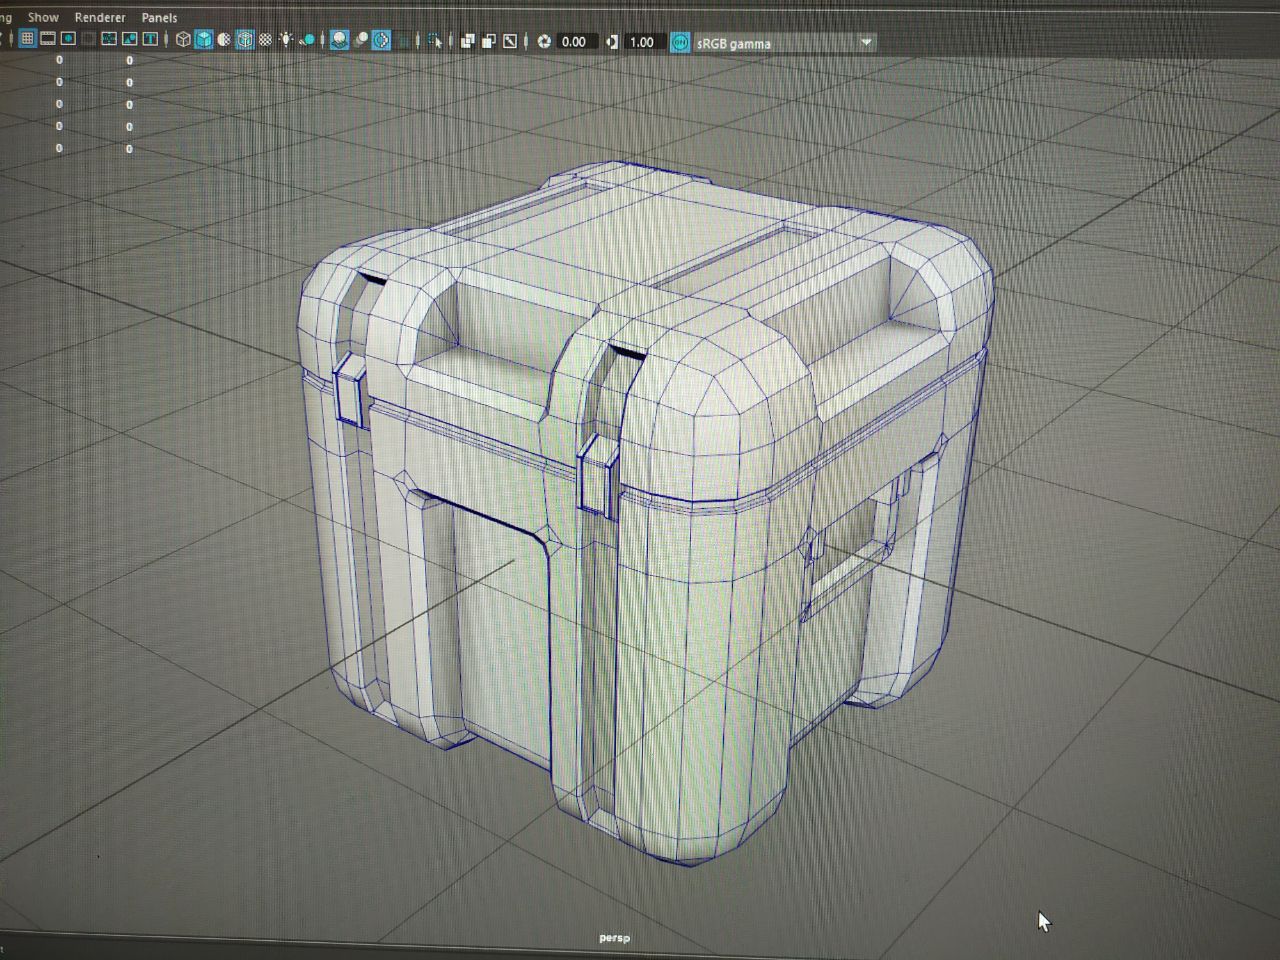This screenshot has height=960, width=1280.
Task: Toggle wireframe on shaded icon
Action: tap(245, 40)
